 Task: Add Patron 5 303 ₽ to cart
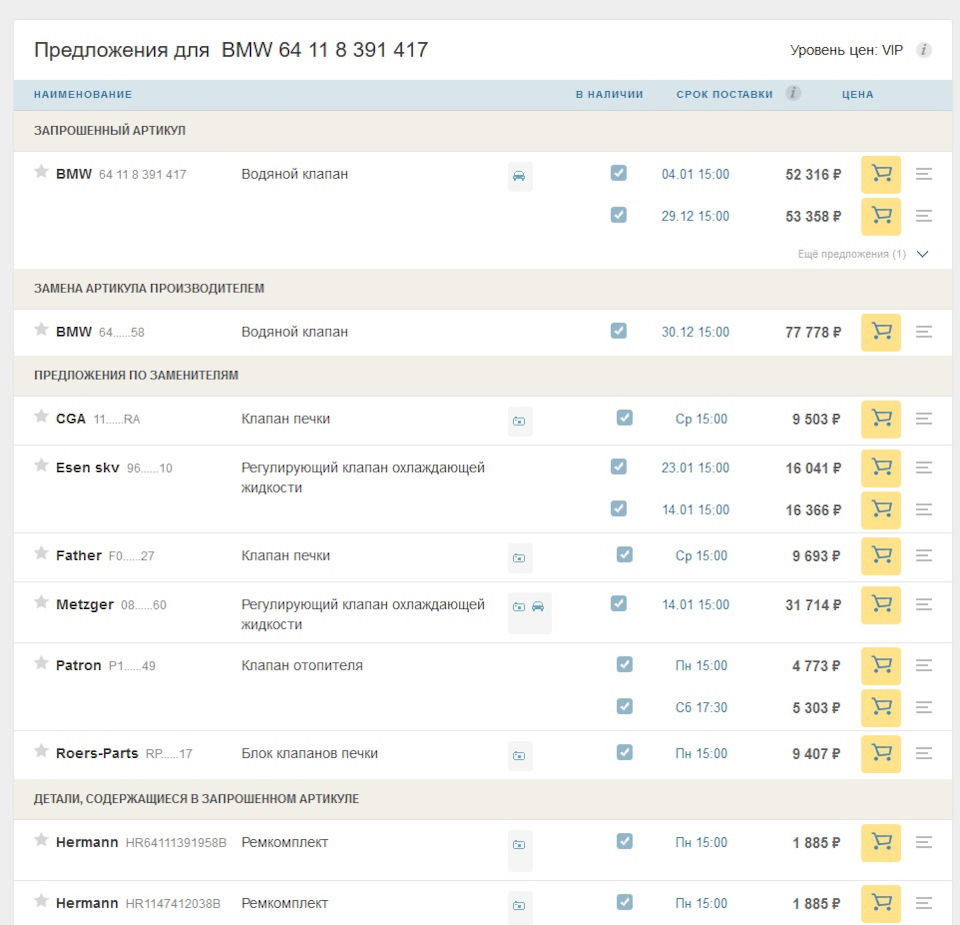pyautogui.click(x=880, y=708)
